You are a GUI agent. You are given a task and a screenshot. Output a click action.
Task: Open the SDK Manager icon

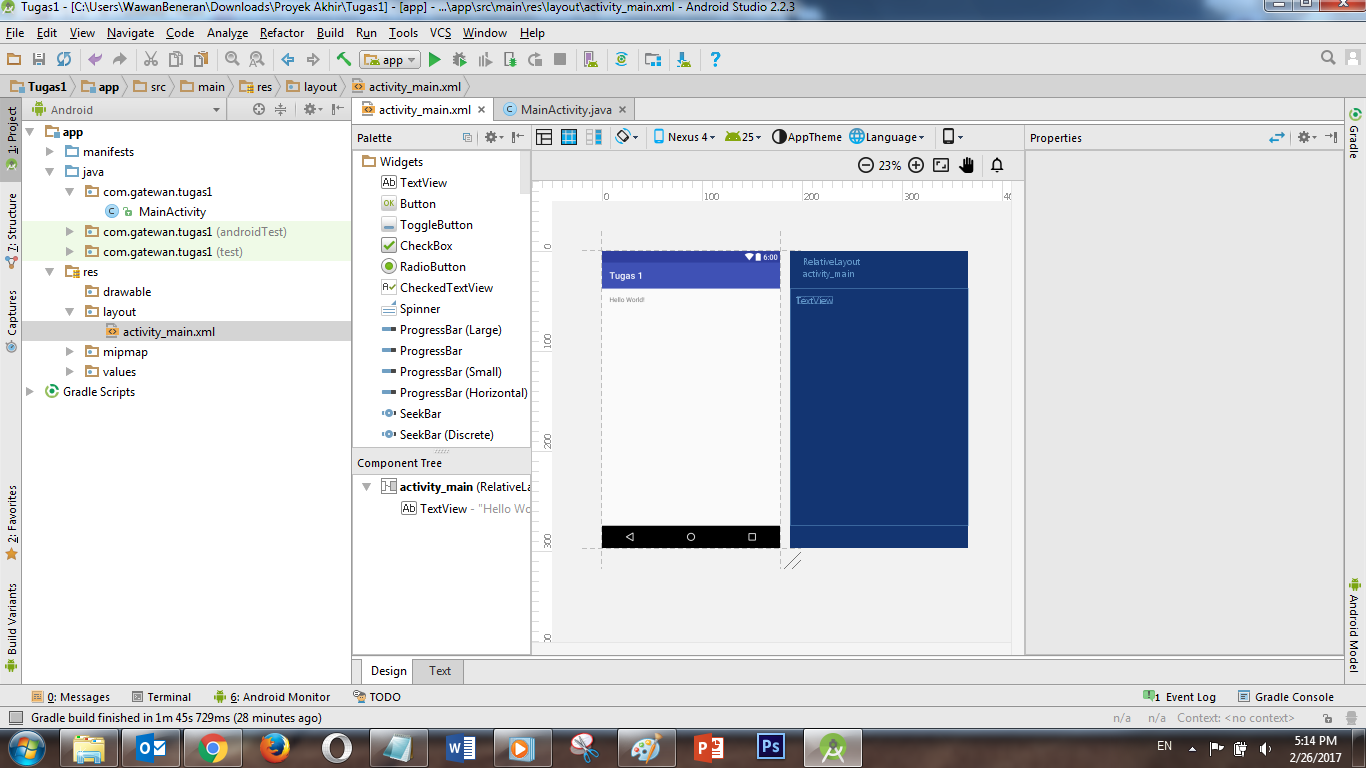click(x=683, y=60)
